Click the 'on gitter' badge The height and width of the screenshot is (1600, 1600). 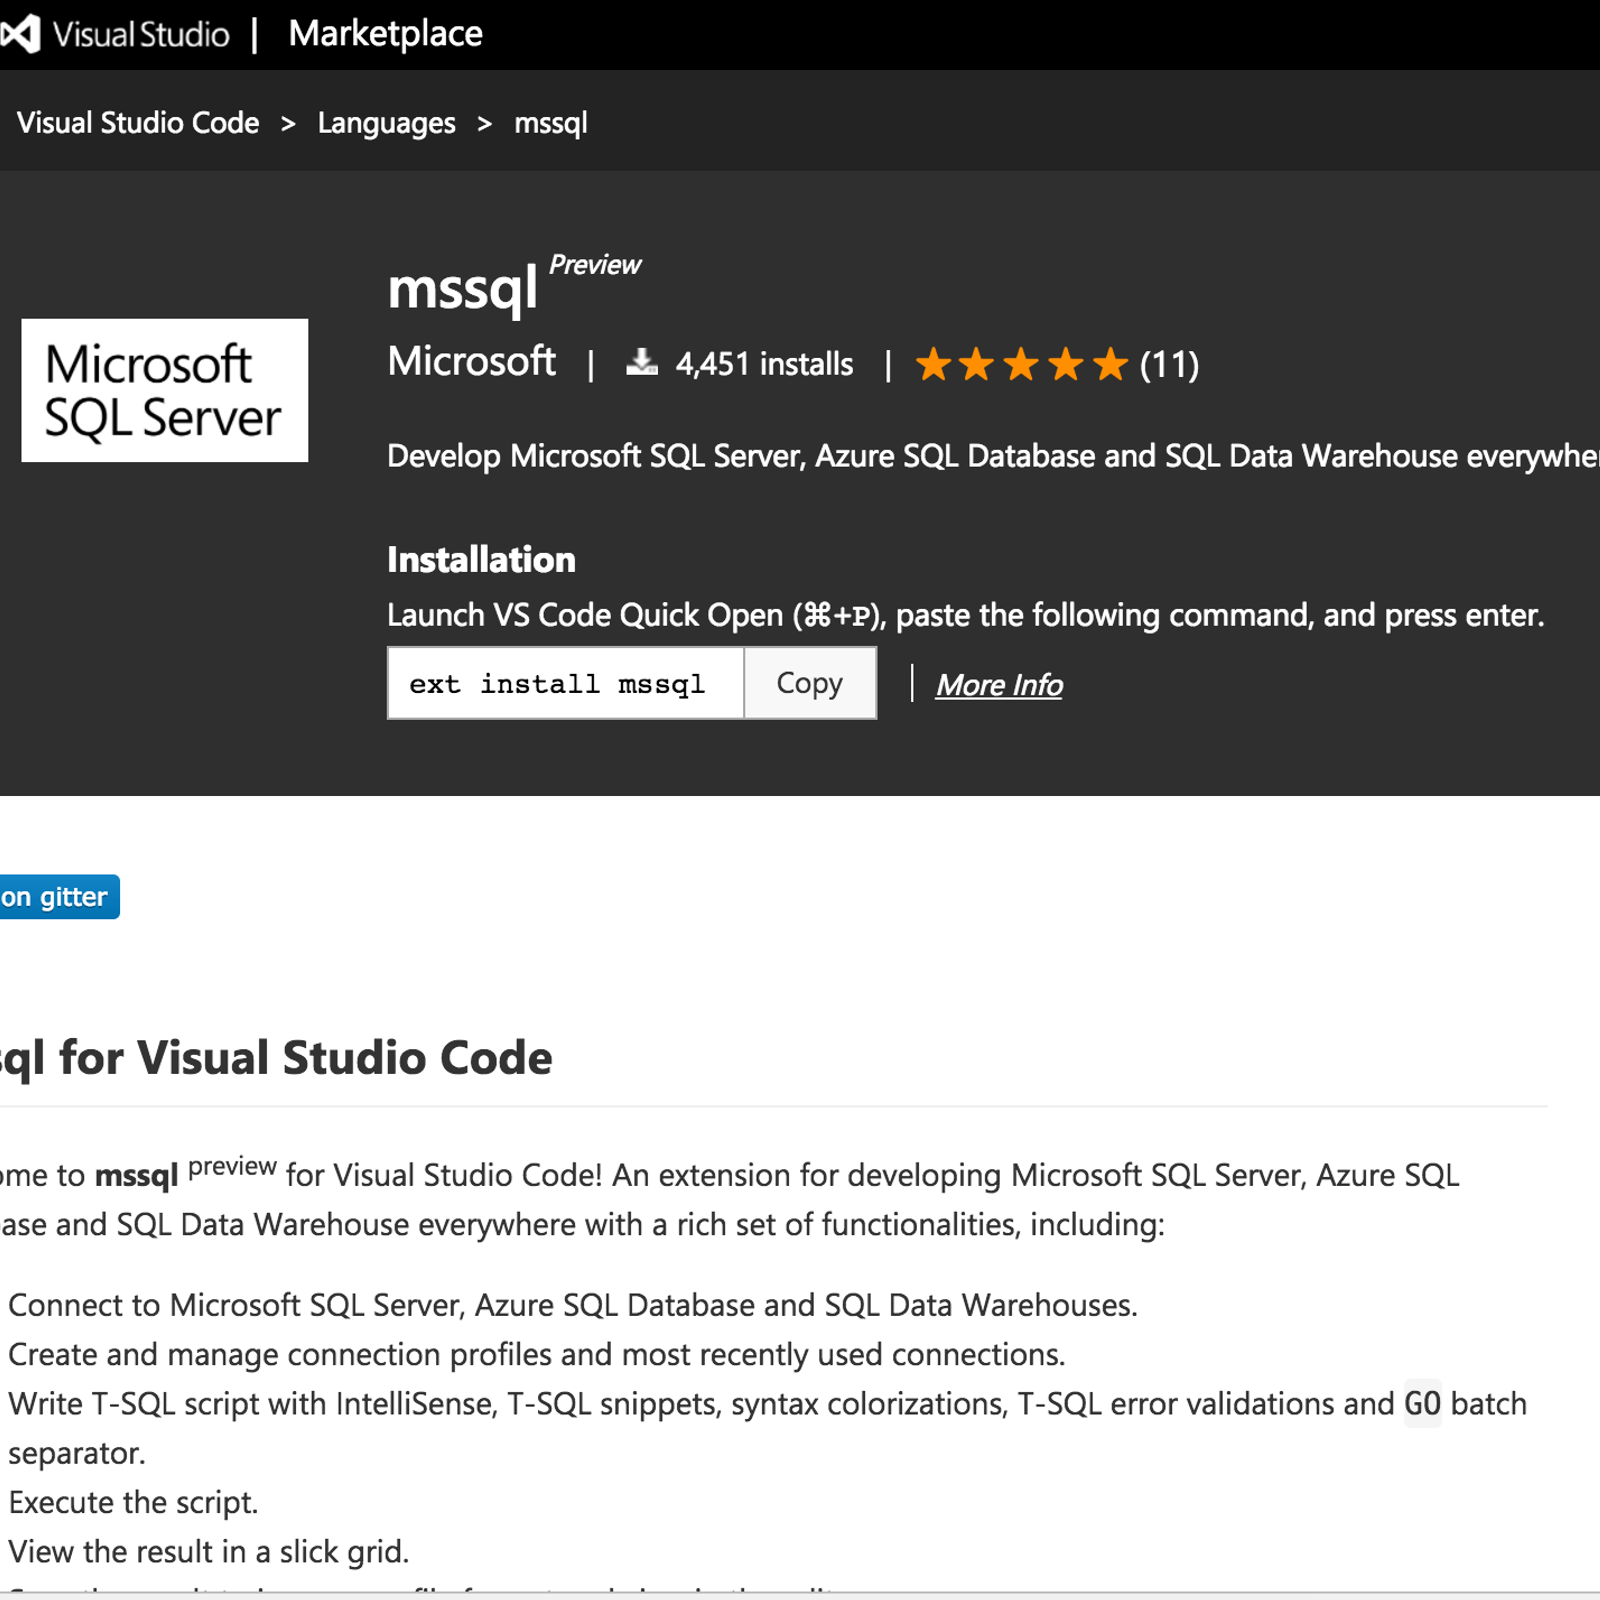pyautogui.click(x=58, y=897)
